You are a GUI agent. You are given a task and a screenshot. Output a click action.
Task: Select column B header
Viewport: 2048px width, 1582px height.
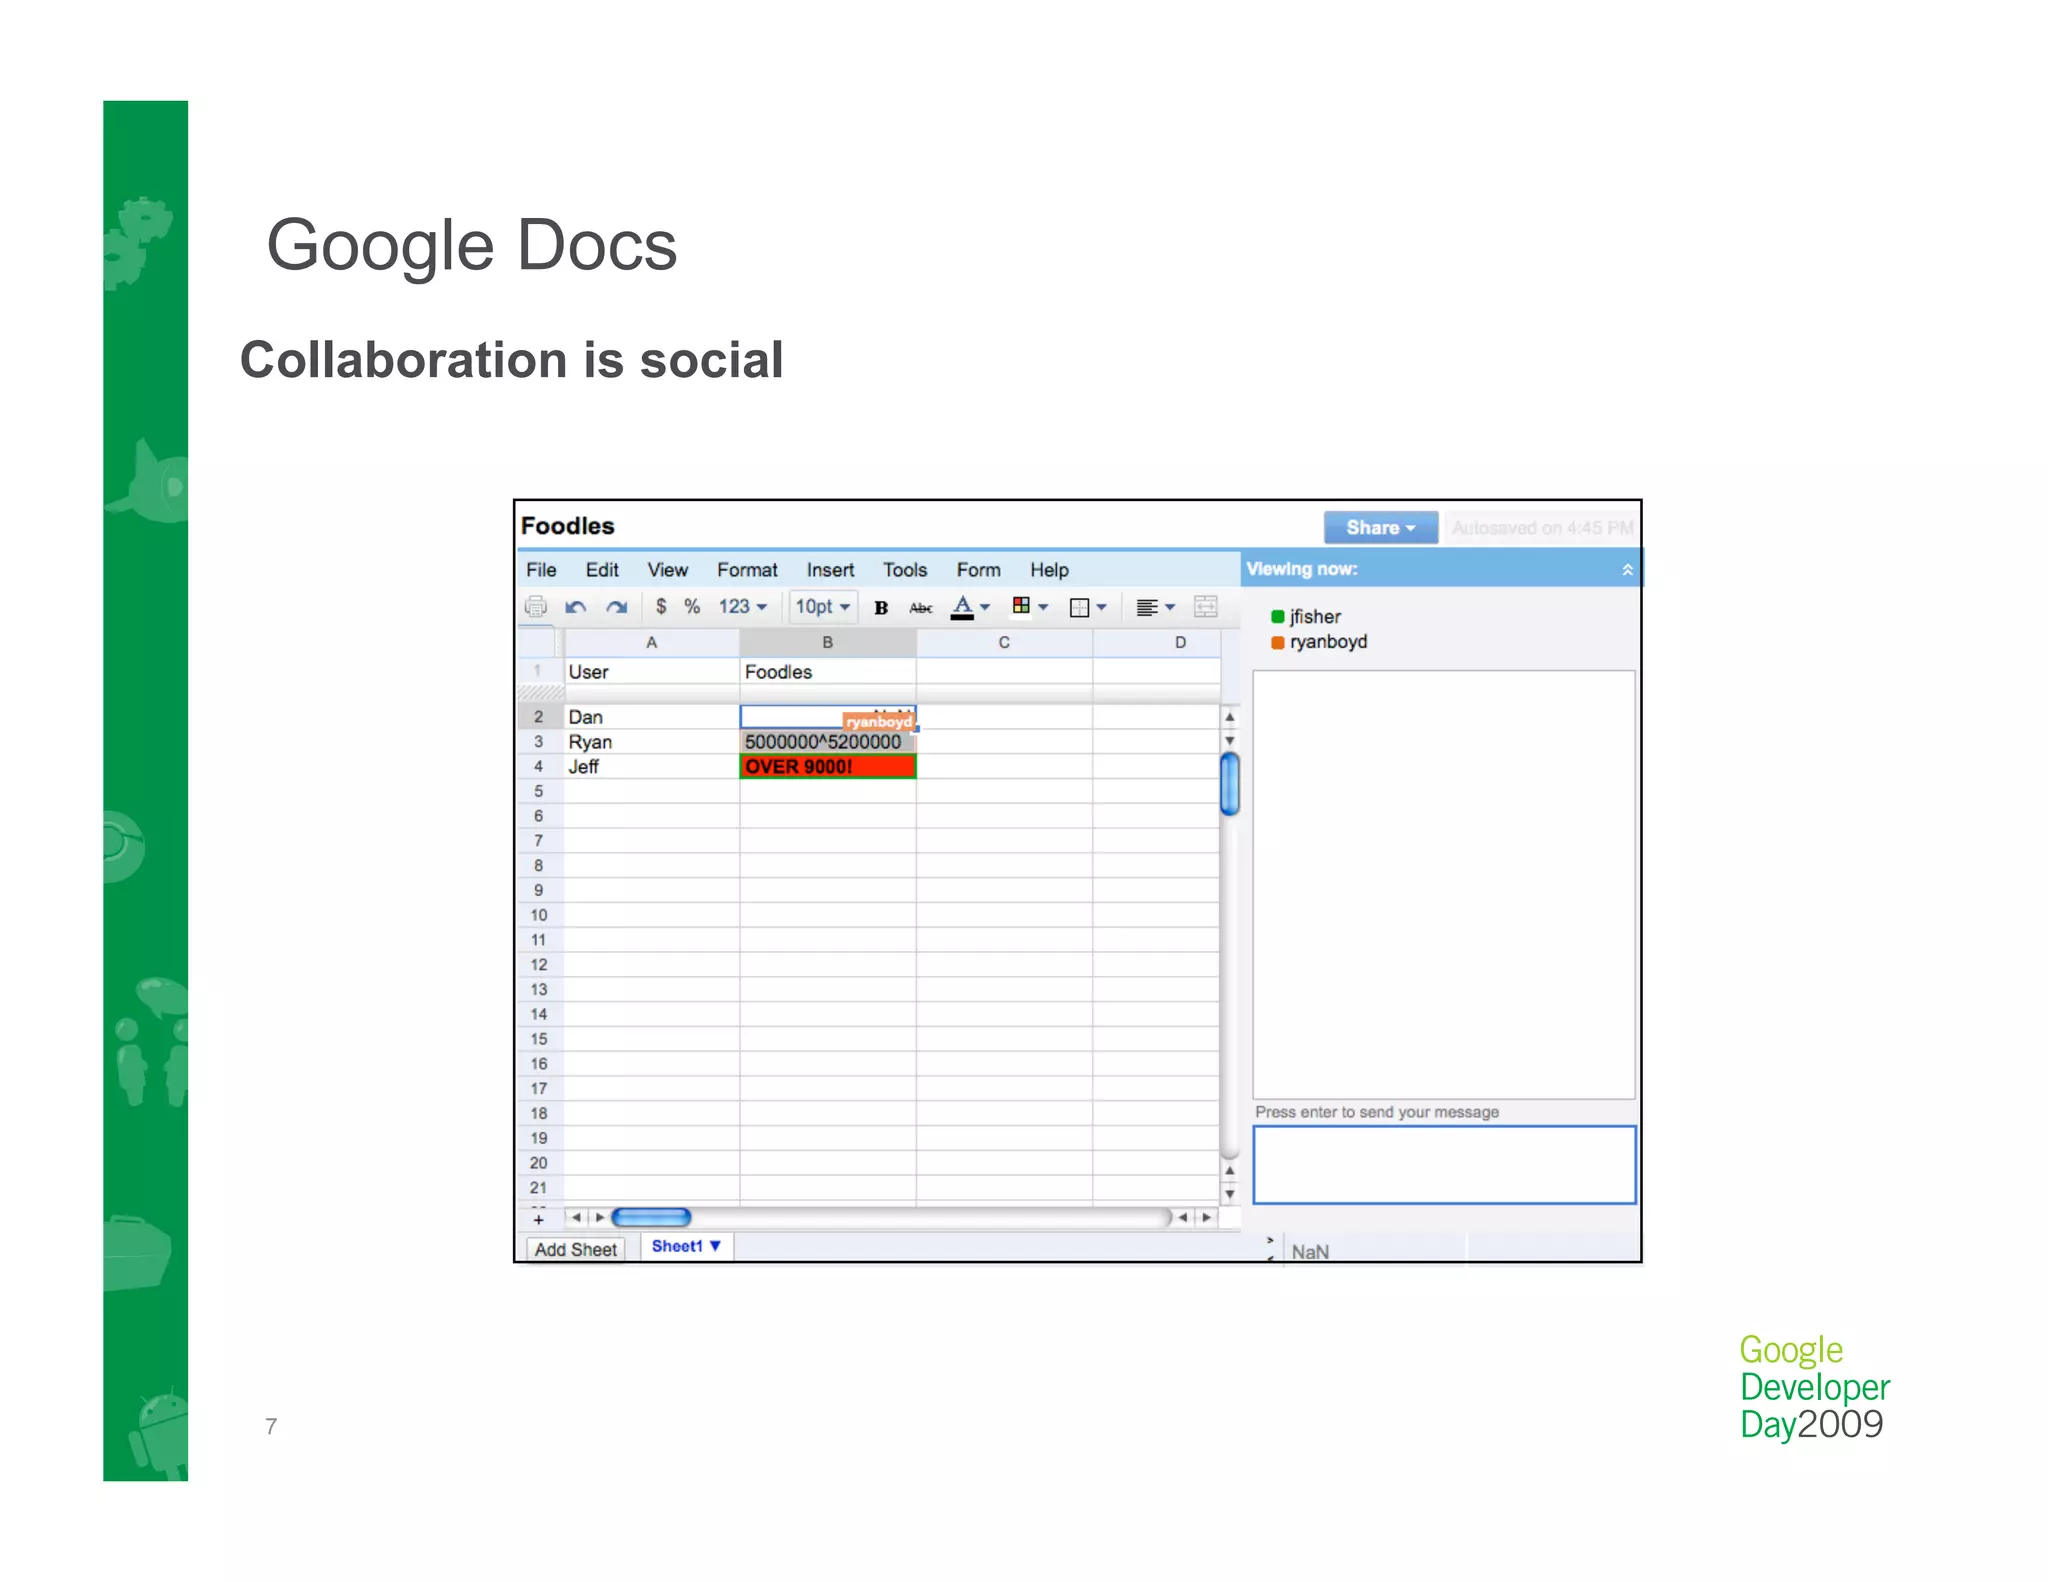[x=827, y=642]
